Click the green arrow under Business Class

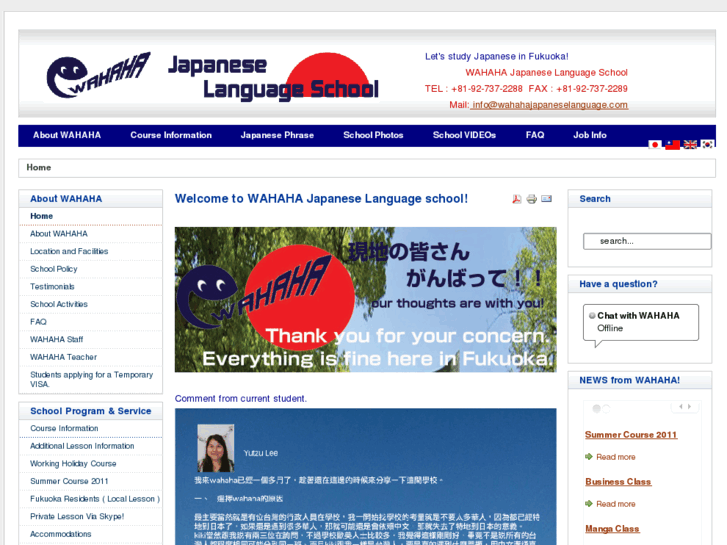pos(589,504)
